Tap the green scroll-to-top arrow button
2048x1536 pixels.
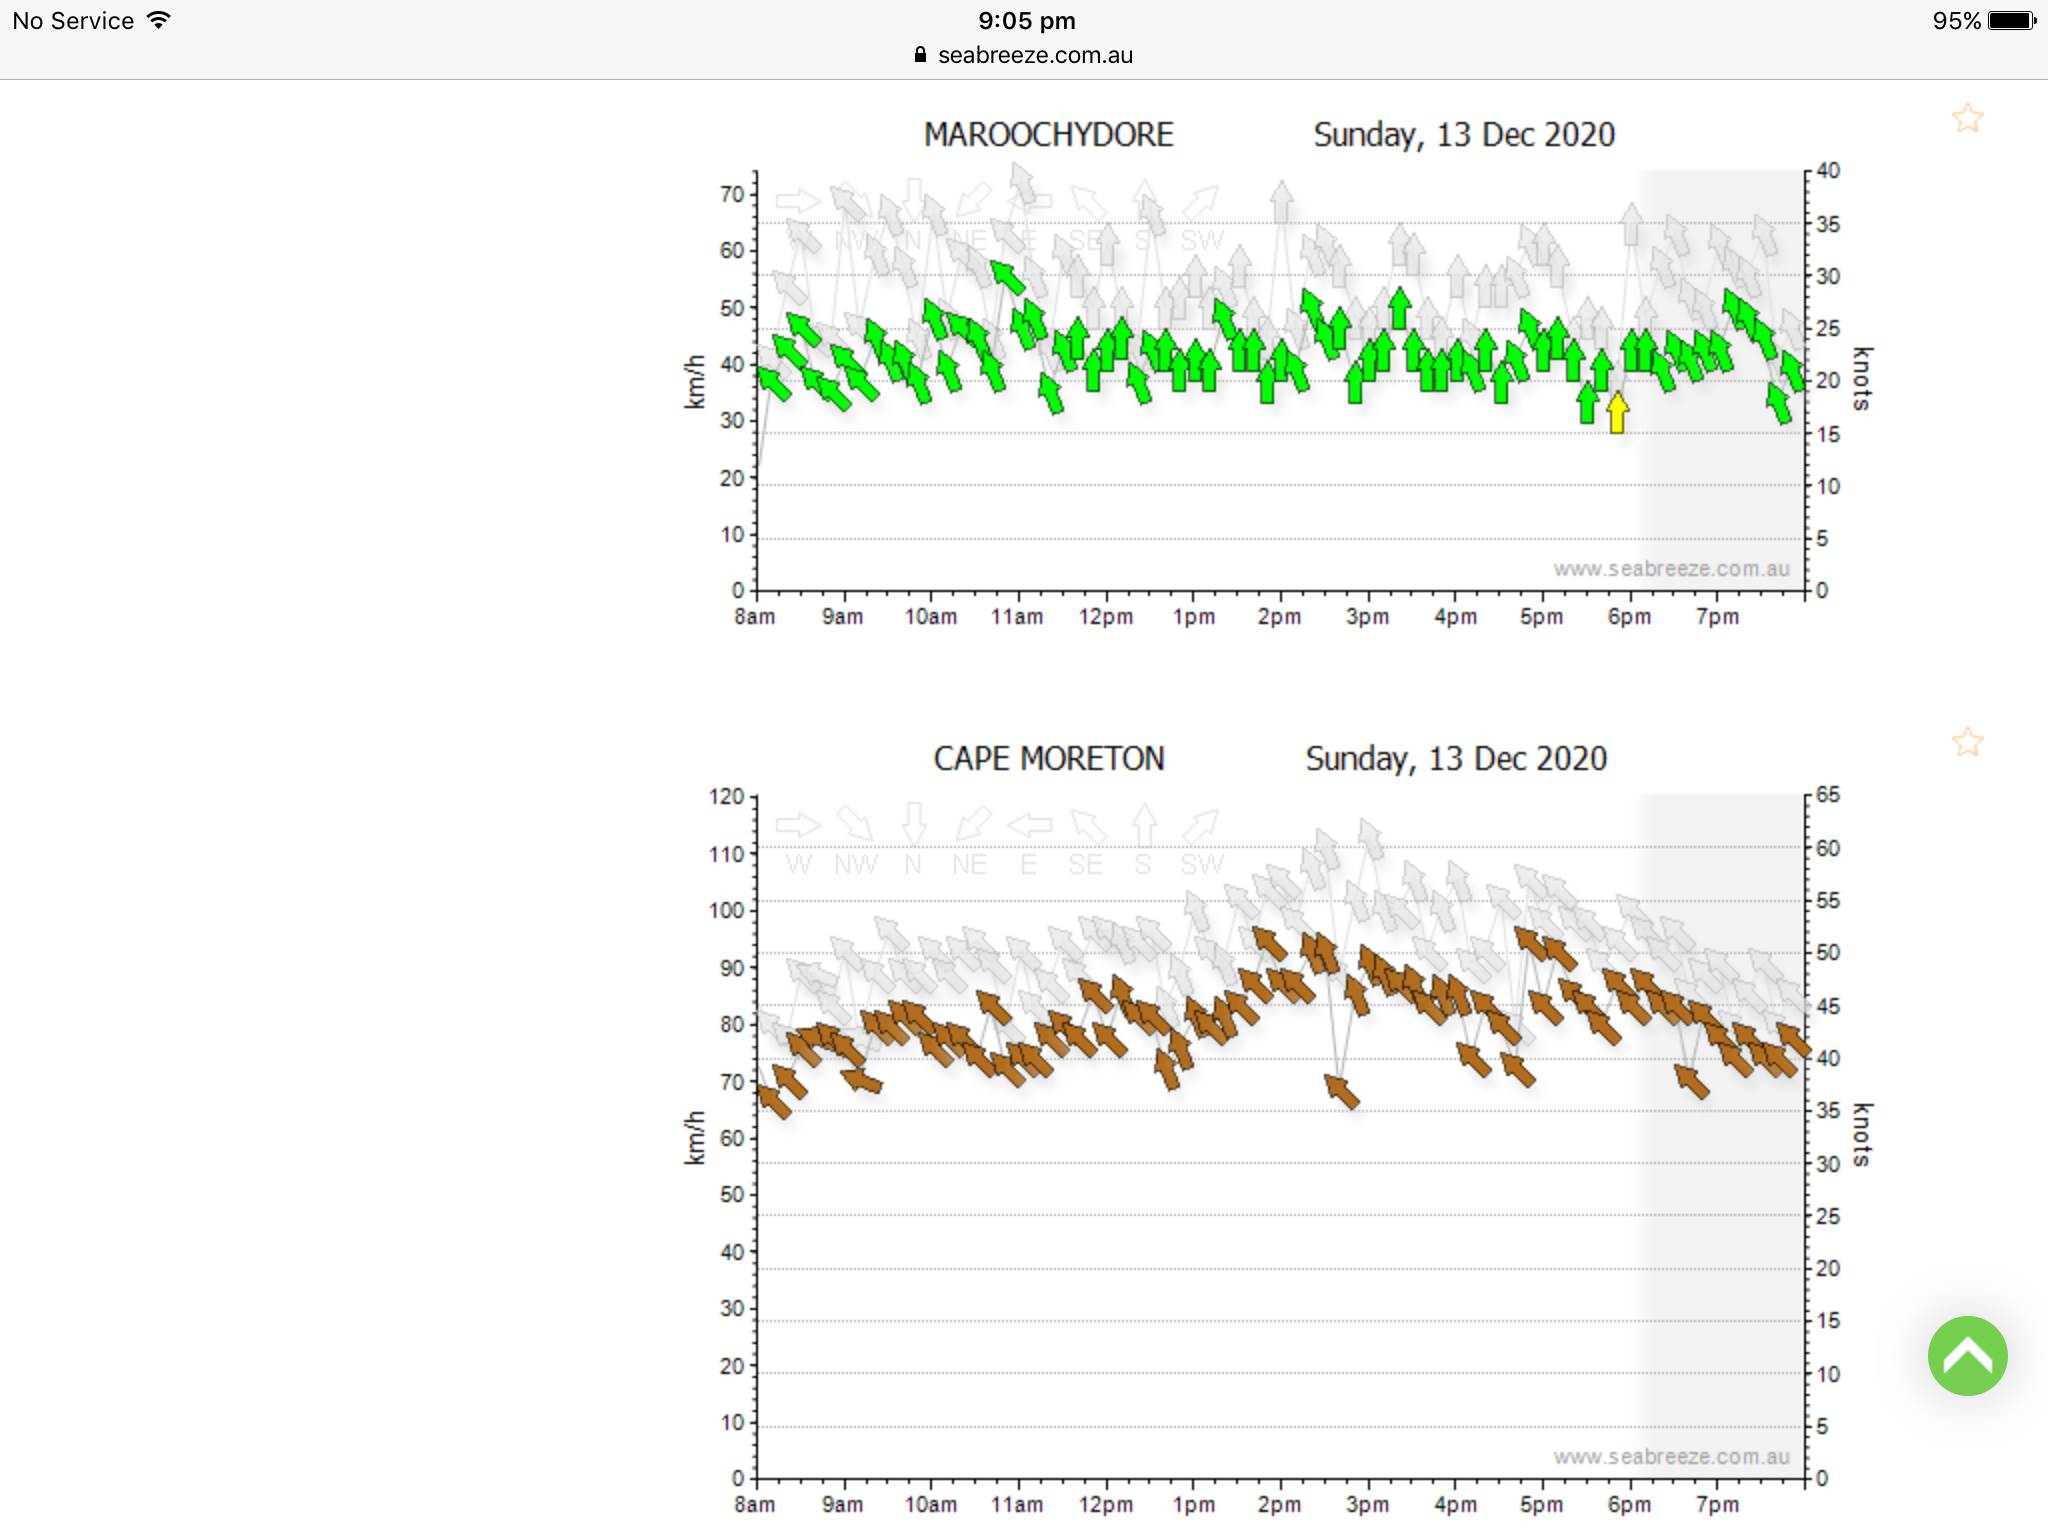[x=1967, y=1356]
